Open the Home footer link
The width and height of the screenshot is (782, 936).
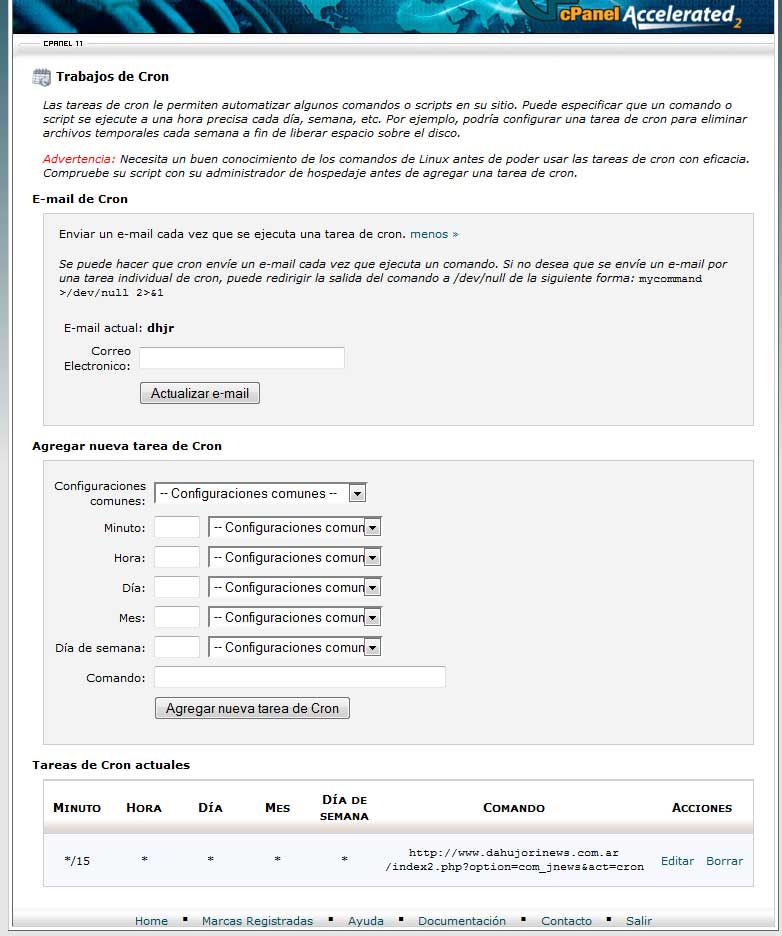[152, 920]
